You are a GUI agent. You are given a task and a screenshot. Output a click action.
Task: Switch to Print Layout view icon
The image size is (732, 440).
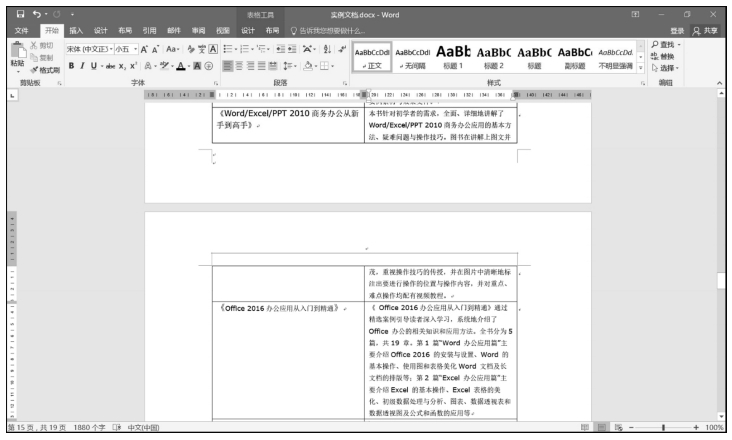[x=602, y=427]
